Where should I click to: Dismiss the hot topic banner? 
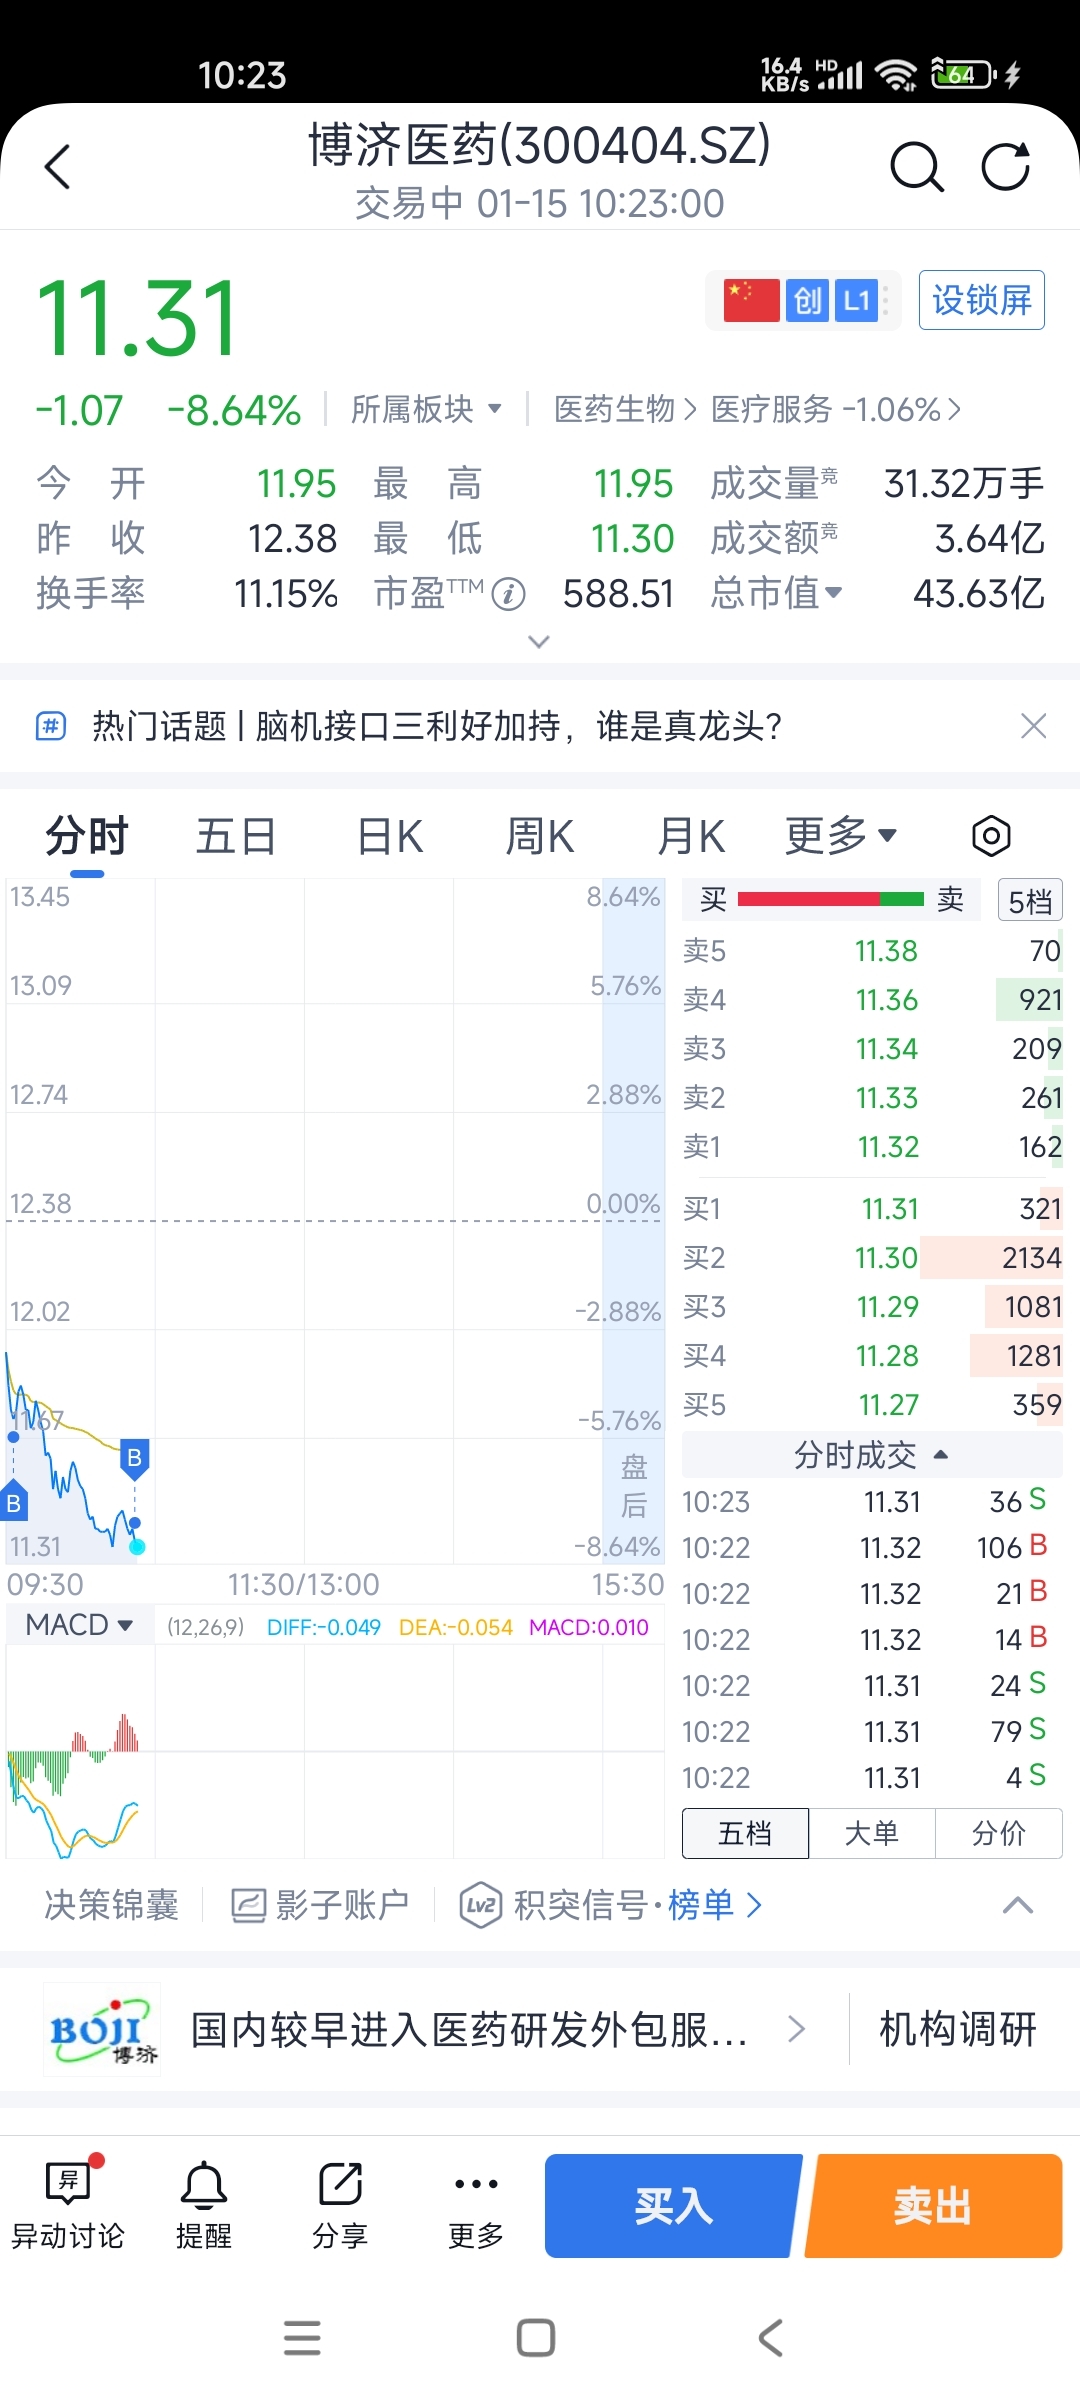[x=1033, y=725]
